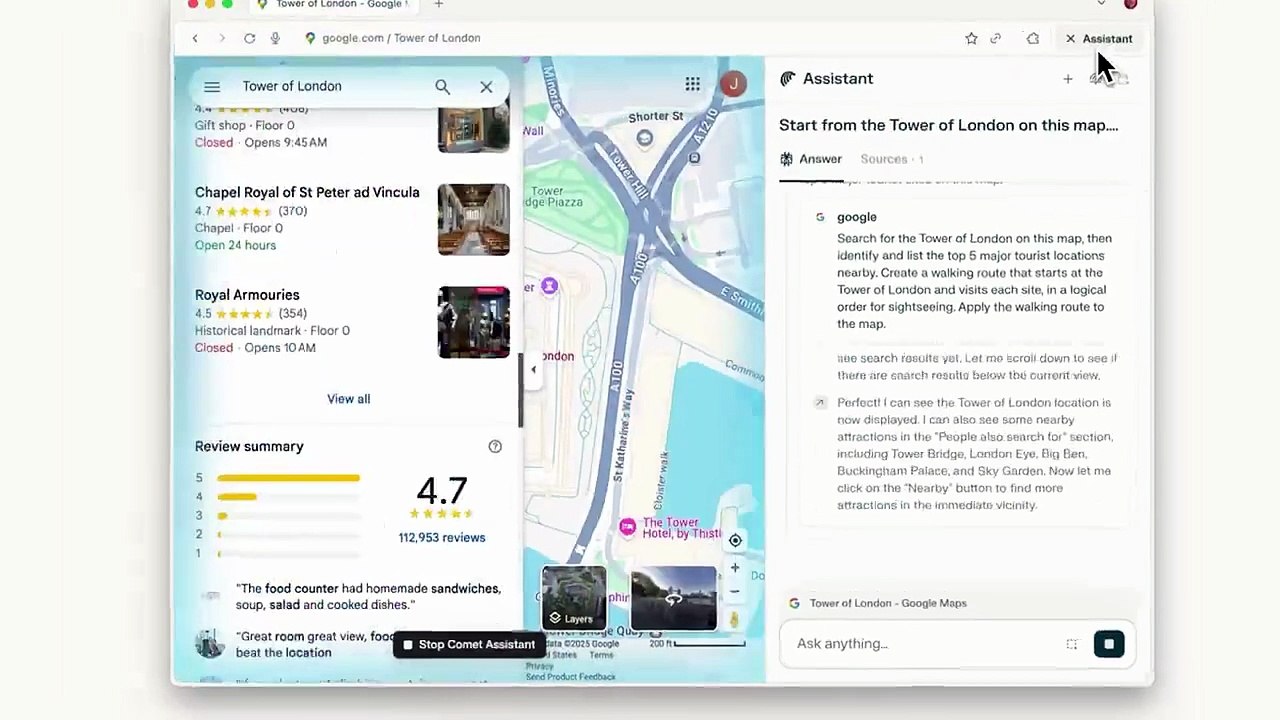Zoom out on the map
The image size is (1280, 720).
click(735, 591)
